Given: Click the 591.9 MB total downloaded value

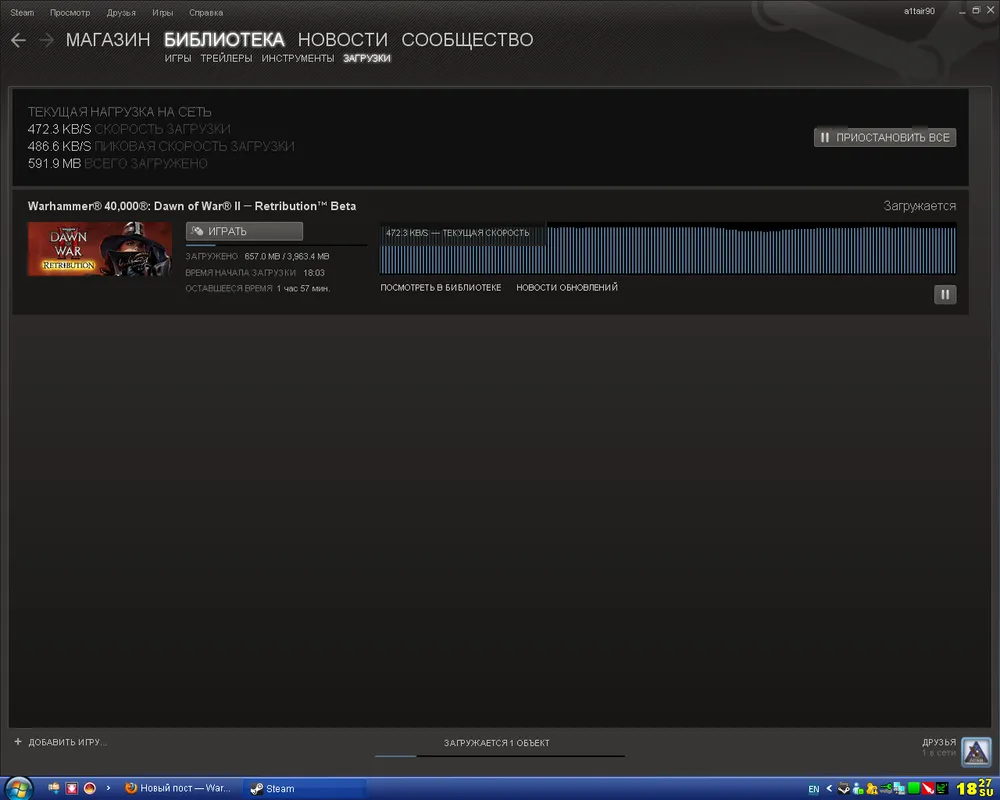Looking at the screenshot, I should pos(54,163).
